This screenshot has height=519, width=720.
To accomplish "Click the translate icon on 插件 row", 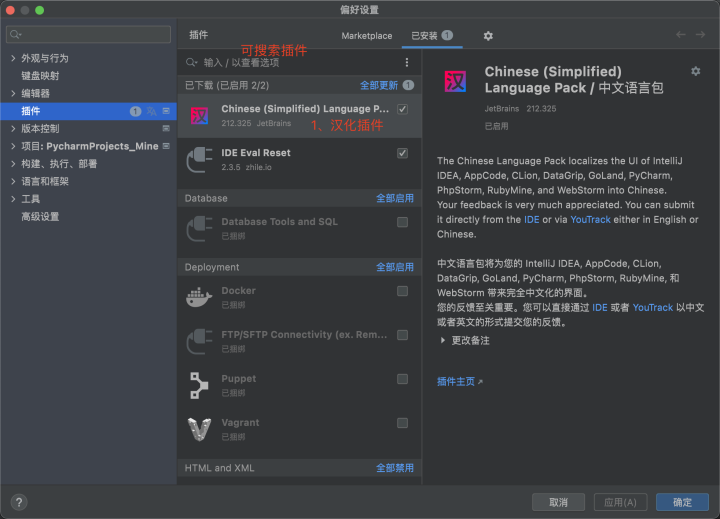I will (152, 111).
